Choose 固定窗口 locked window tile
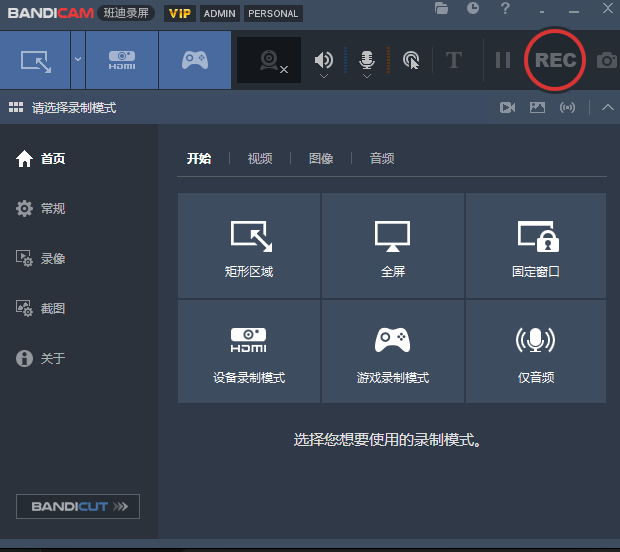Screen dimensions: 620x552 tap(536, 246)
